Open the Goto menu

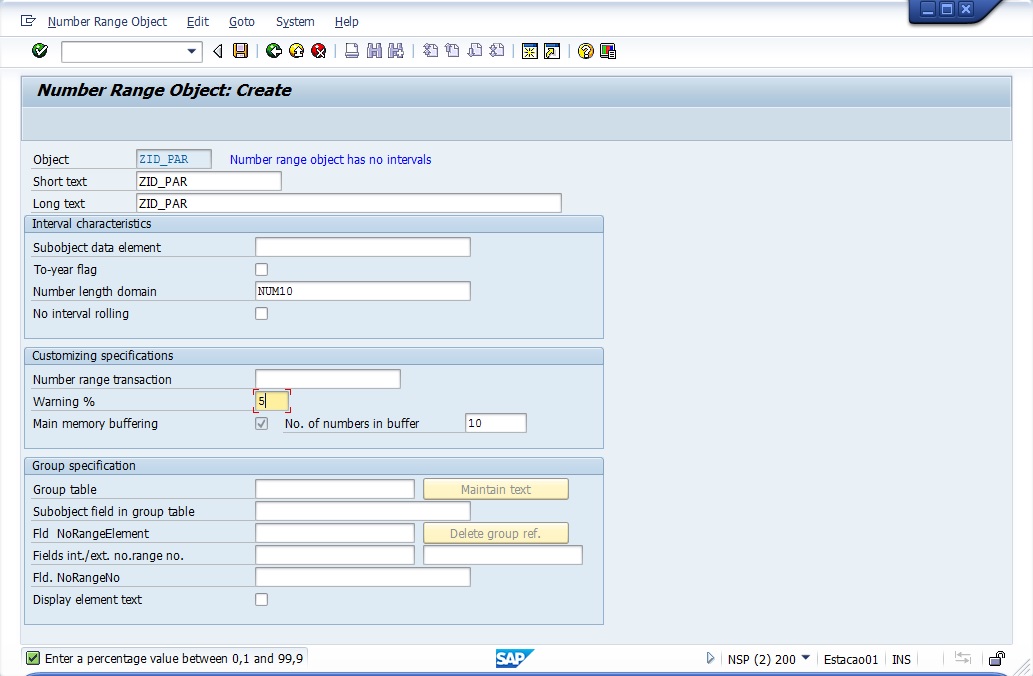[x=241, y=21]
